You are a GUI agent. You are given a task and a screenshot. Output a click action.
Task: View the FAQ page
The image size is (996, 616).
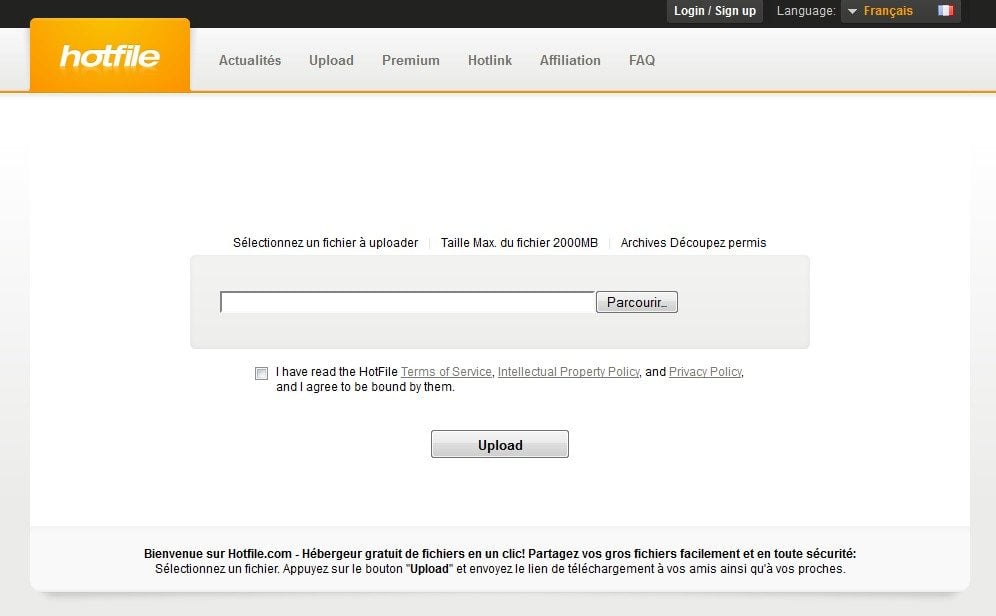click(642, 60)
